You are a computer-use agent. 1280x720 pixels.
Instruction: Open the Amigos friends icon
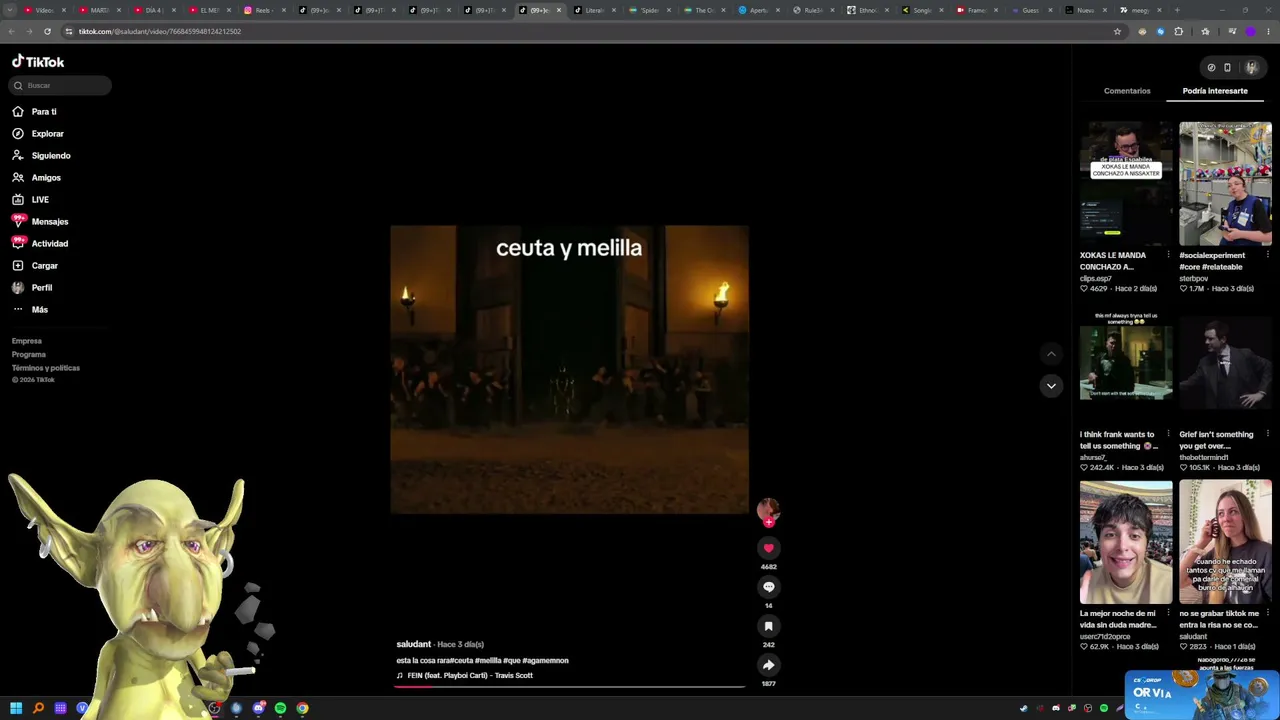coord(18,178)
